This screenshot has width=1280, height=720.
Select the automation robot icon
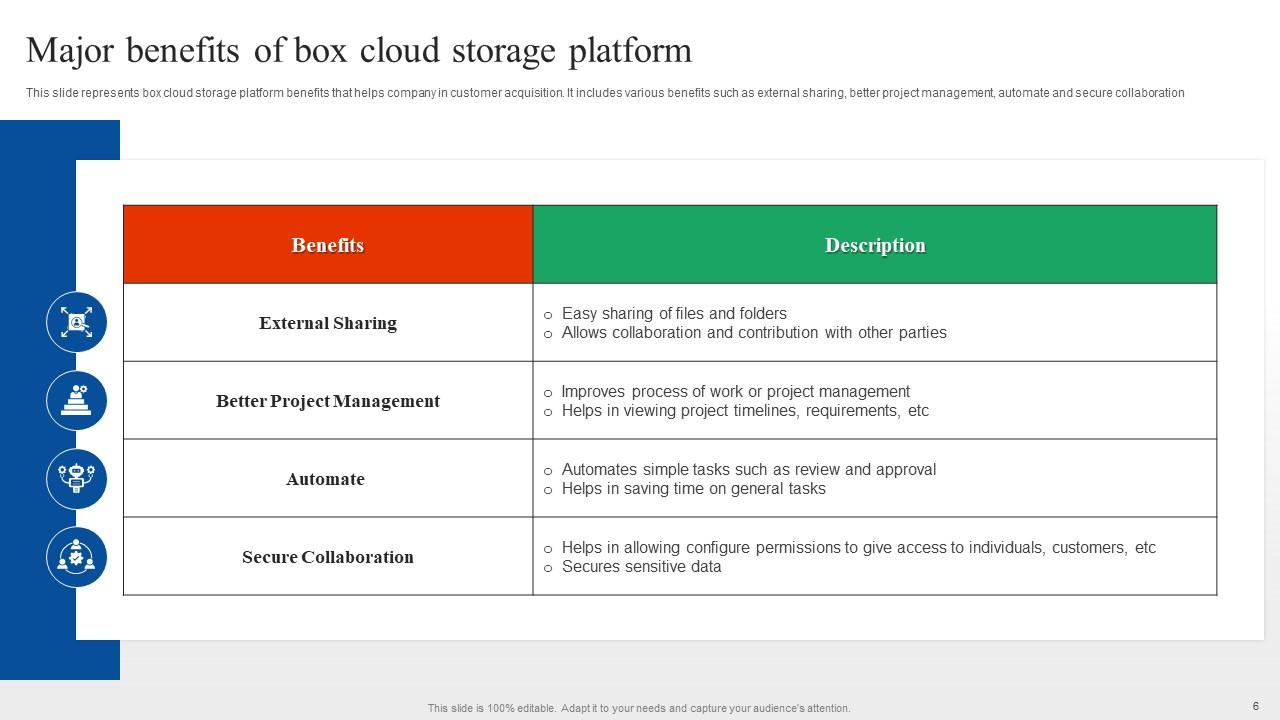[77, 478]
